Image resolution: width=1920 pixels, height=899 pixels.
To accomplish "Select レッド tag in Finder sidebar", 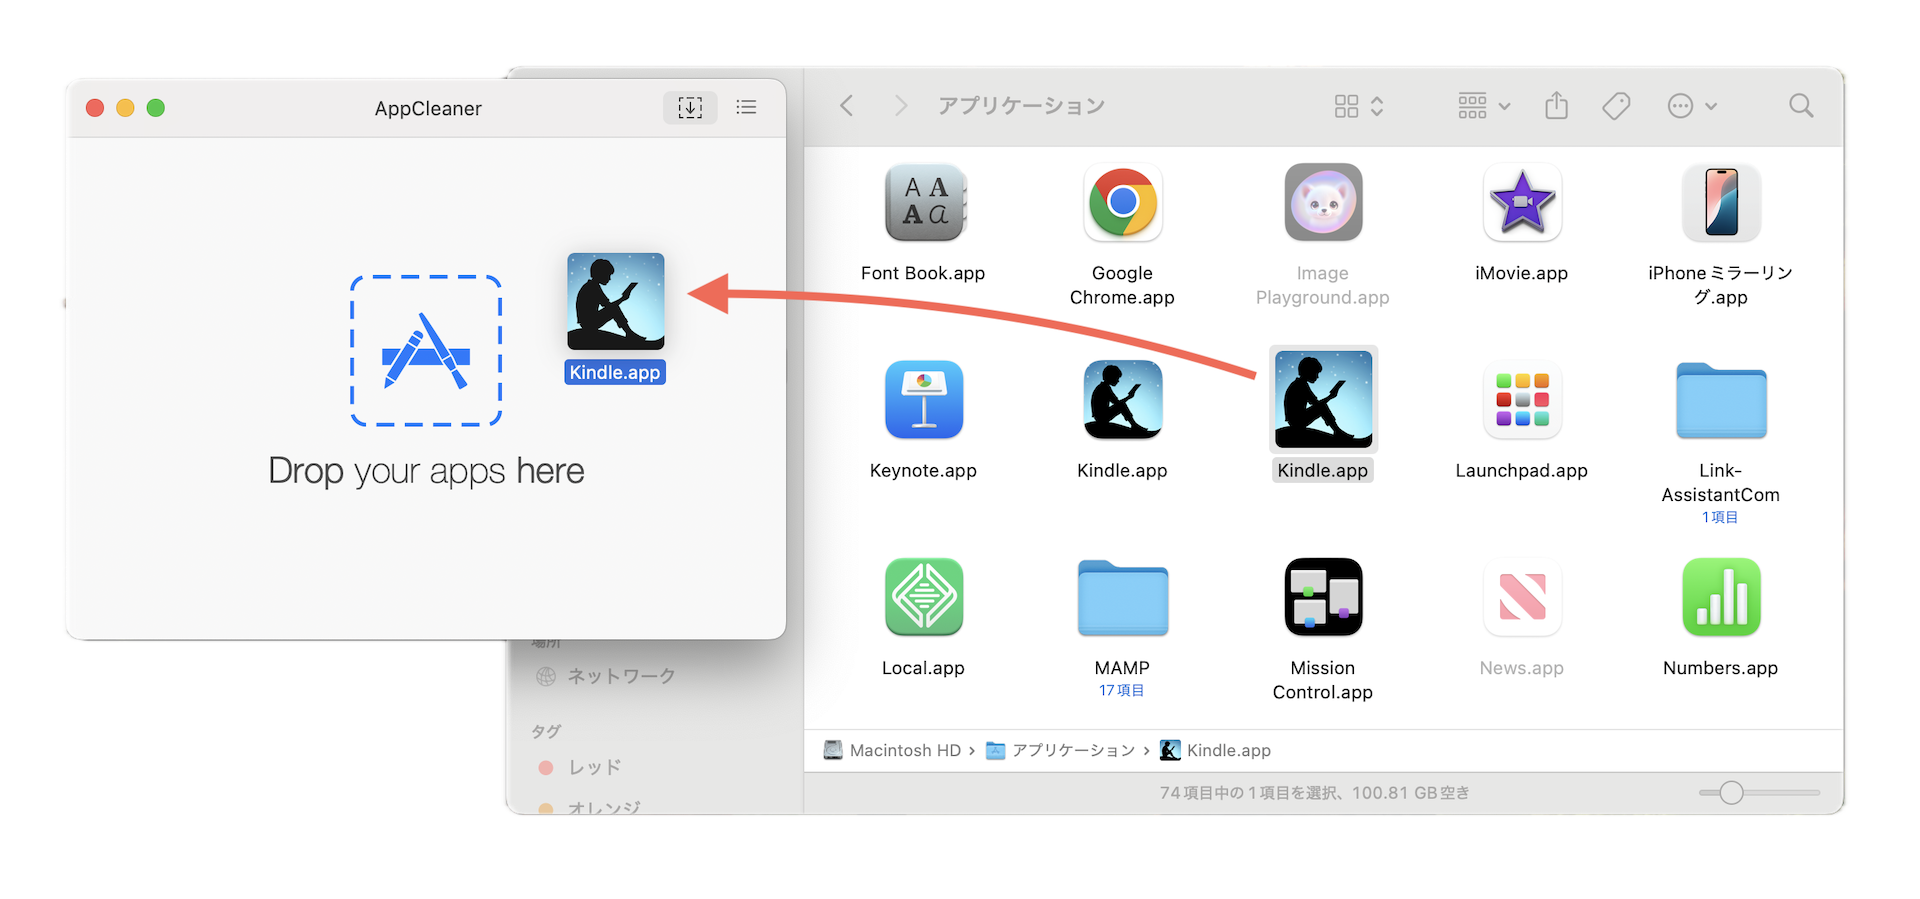I will click(x=580, y=767).
